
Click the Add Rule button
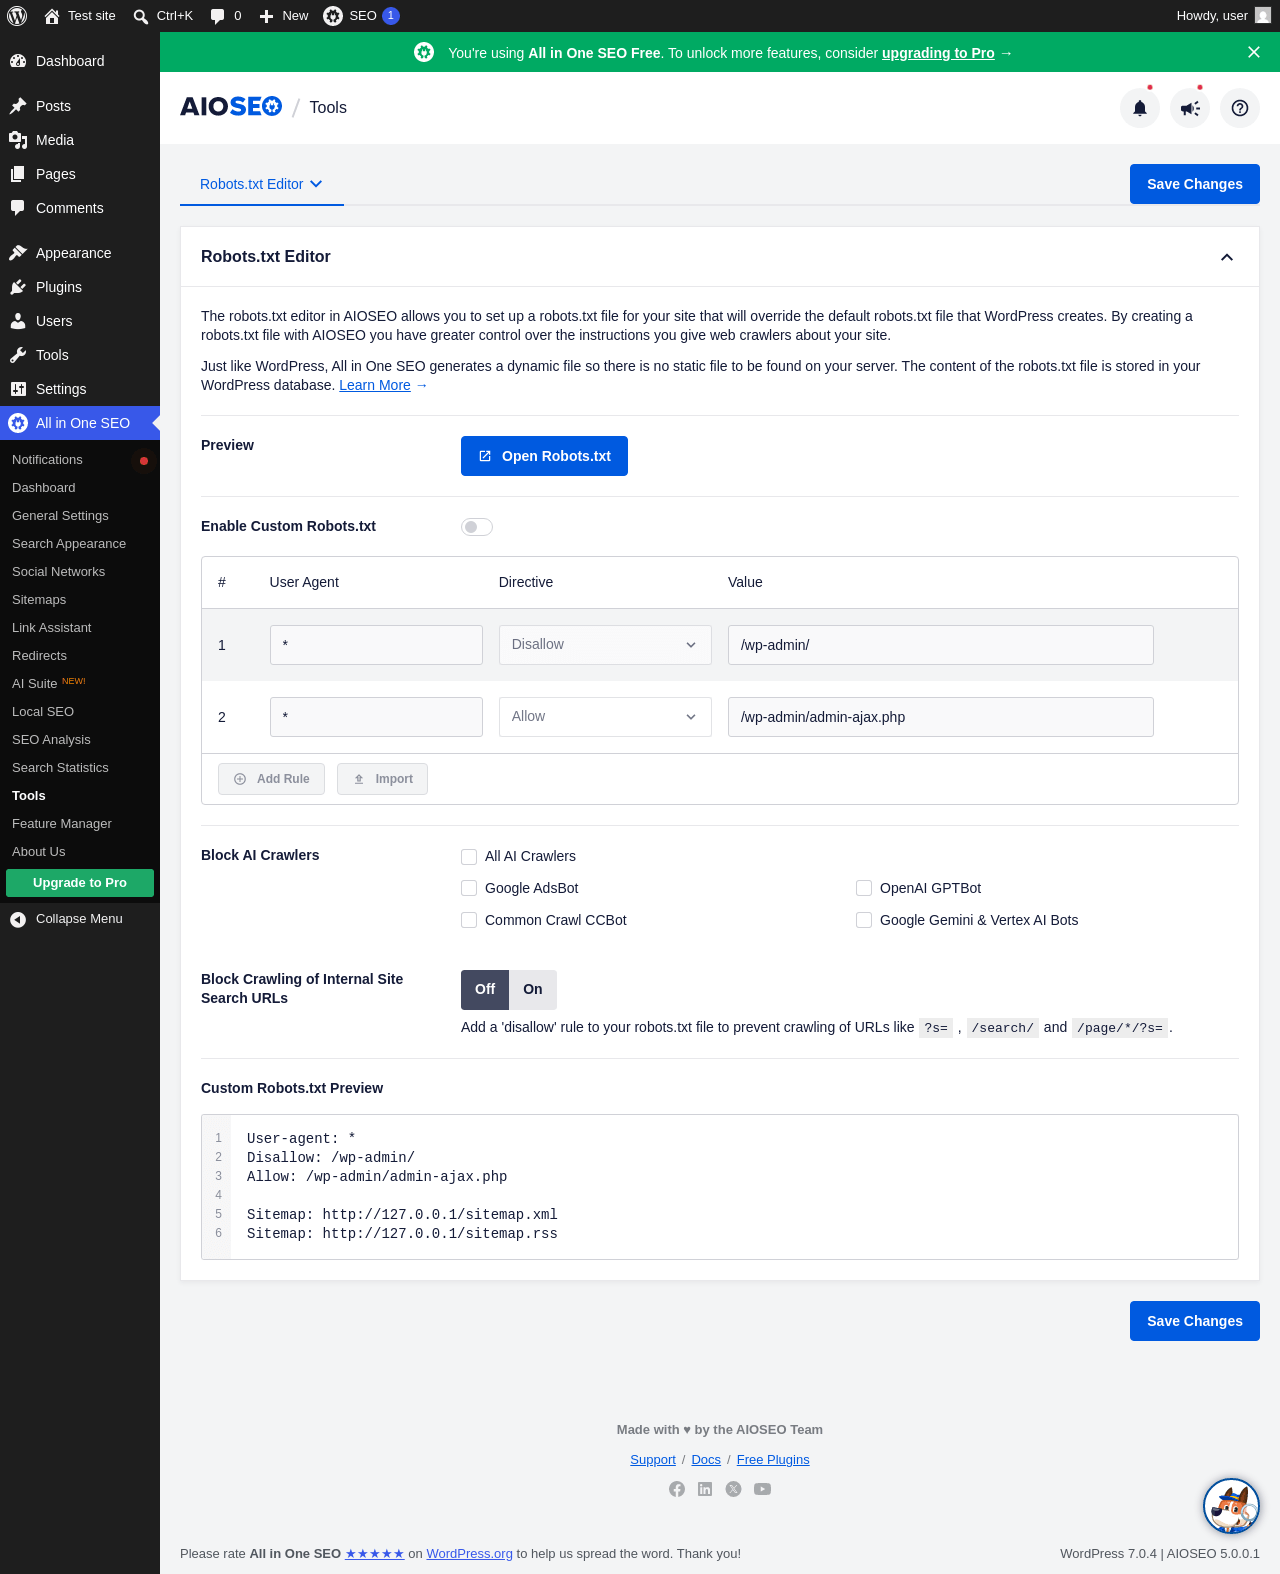tap(271, 779)
